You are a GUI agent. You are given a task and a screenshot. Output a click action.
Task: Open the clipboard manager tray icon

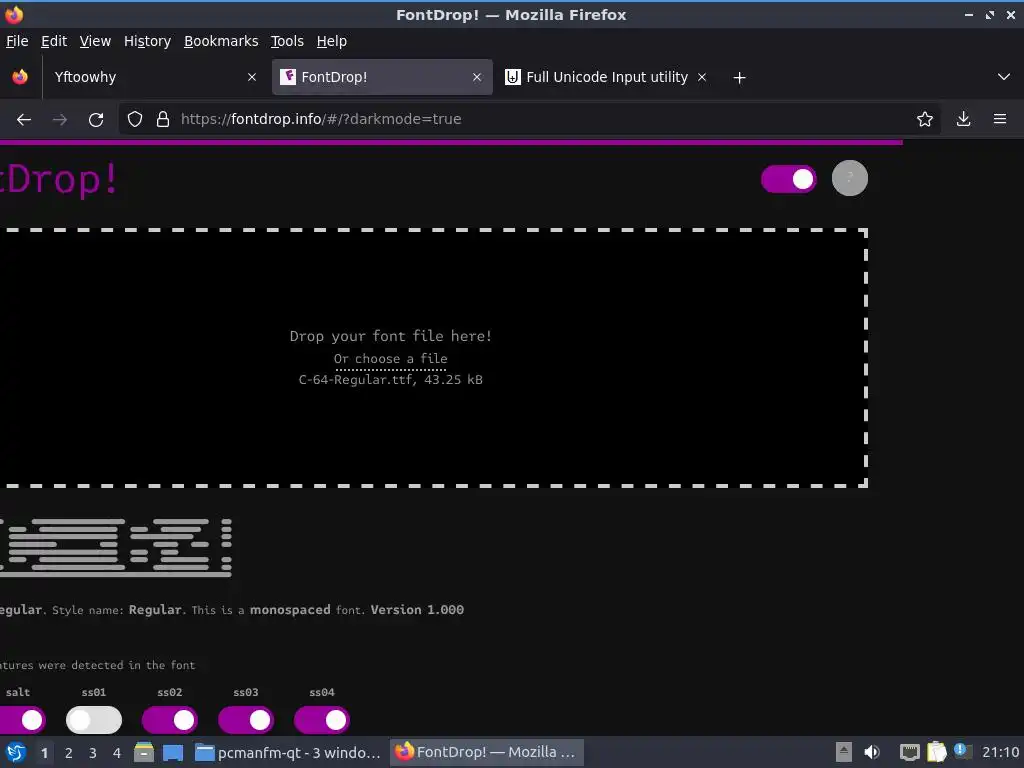[936, 752]
